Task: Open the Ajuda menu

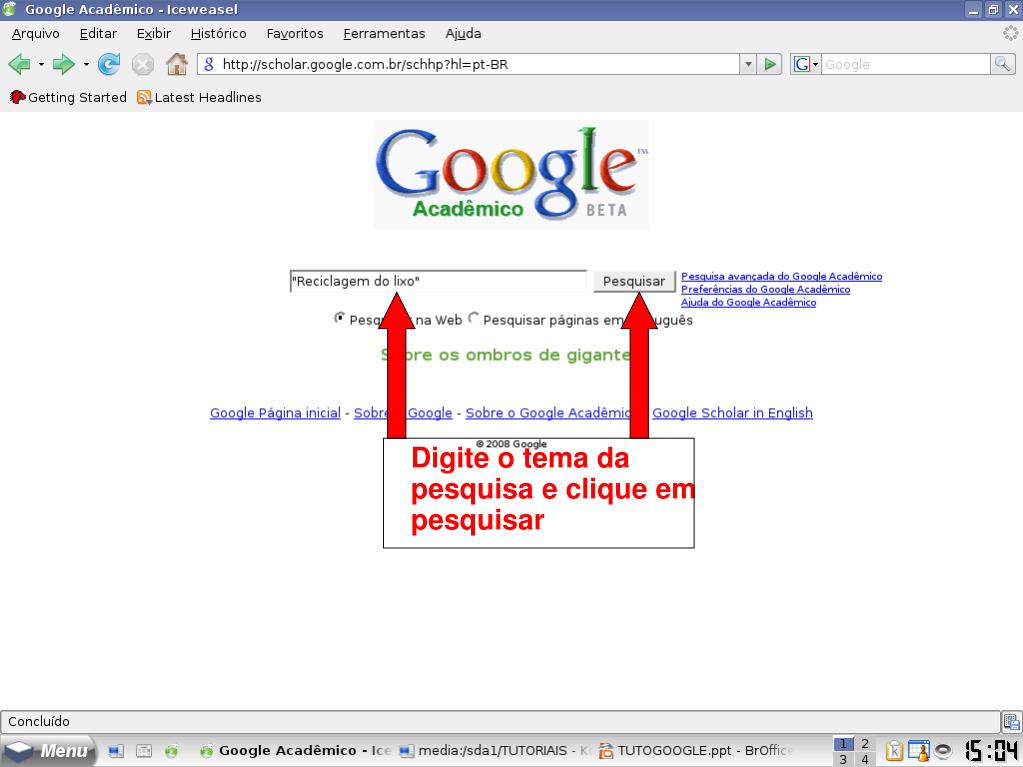Action: [x=463, y=33]
